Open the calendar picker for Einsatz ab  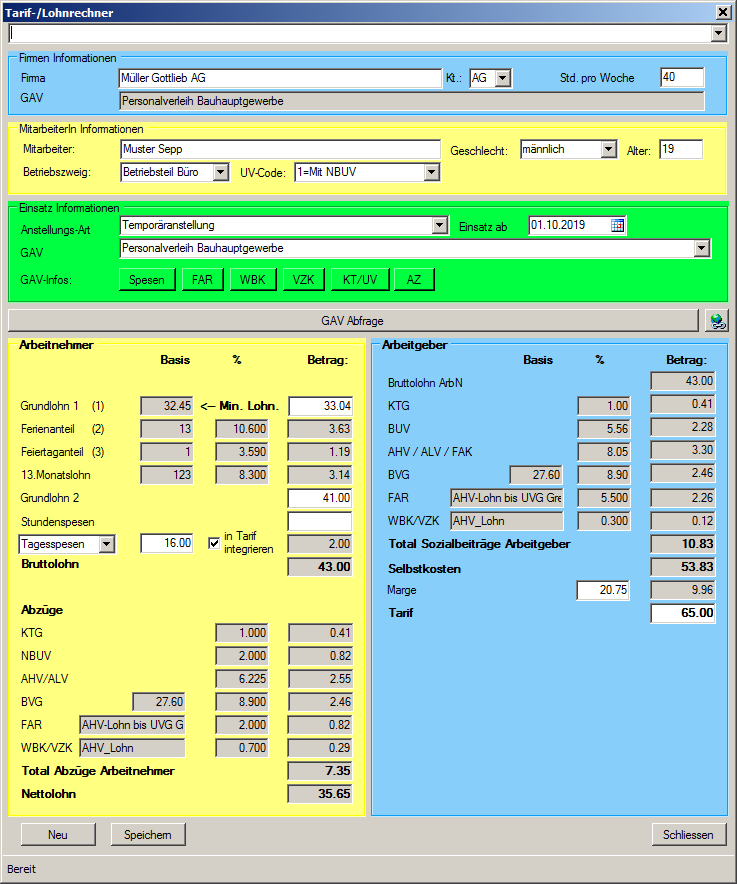617,226
